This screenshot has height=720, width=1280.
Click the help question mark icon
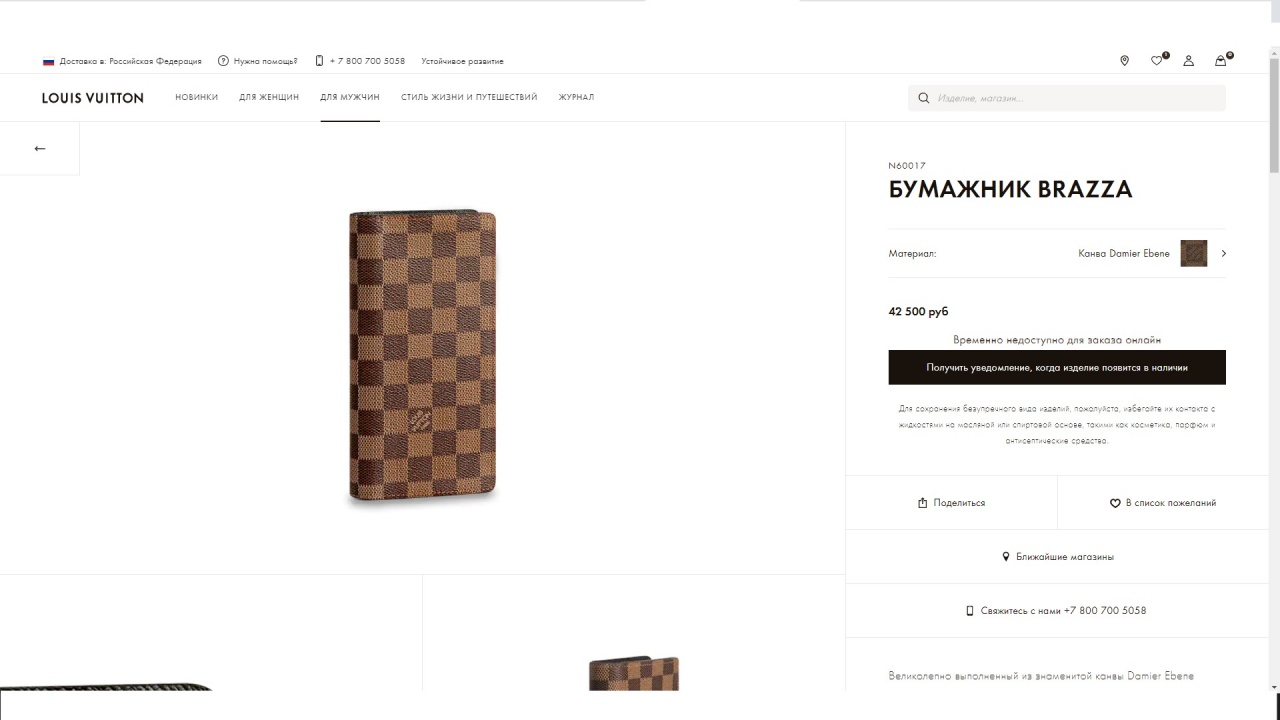[223, 61]
